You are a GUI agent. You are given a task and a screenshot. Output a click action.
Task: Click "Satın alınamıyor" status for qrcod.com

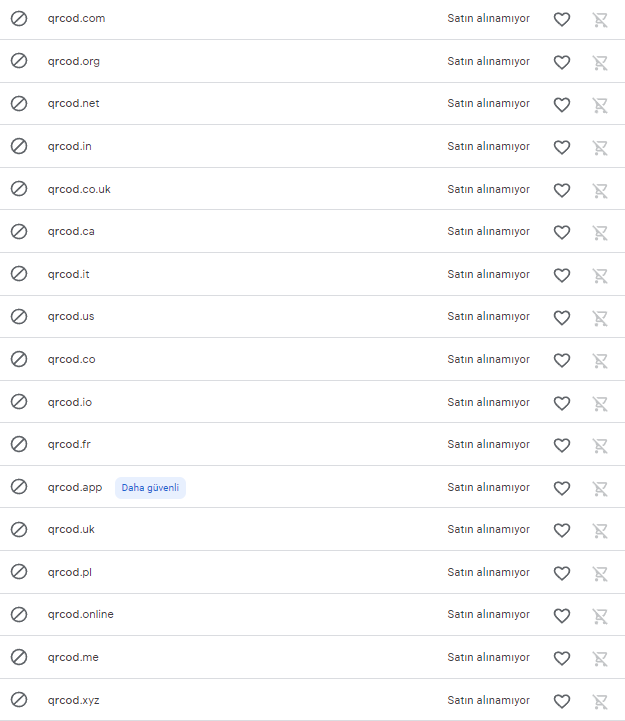pos(488,18)
